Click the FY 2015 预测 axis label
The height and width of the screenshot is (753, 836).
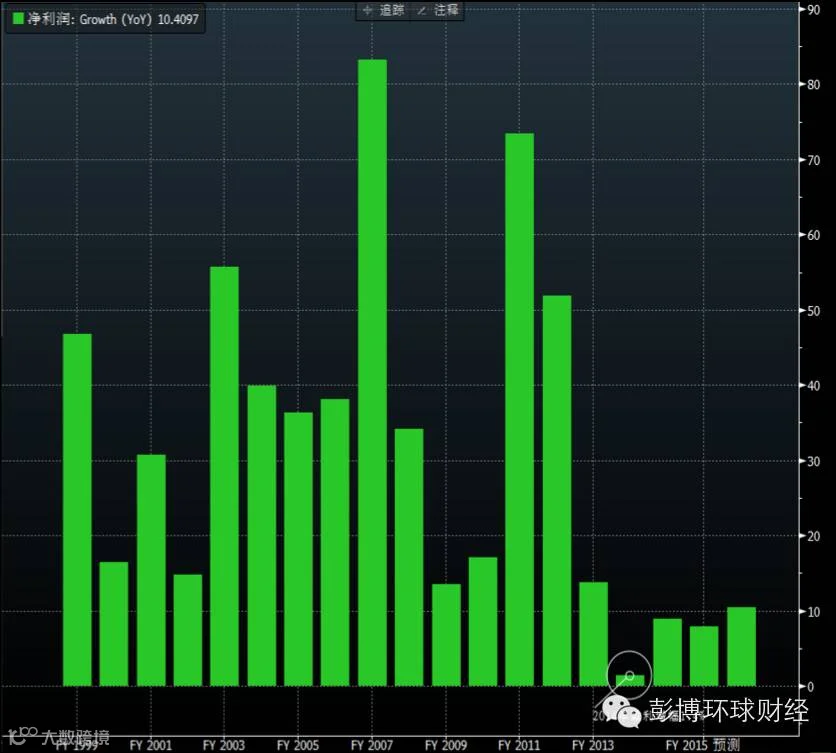703,744
